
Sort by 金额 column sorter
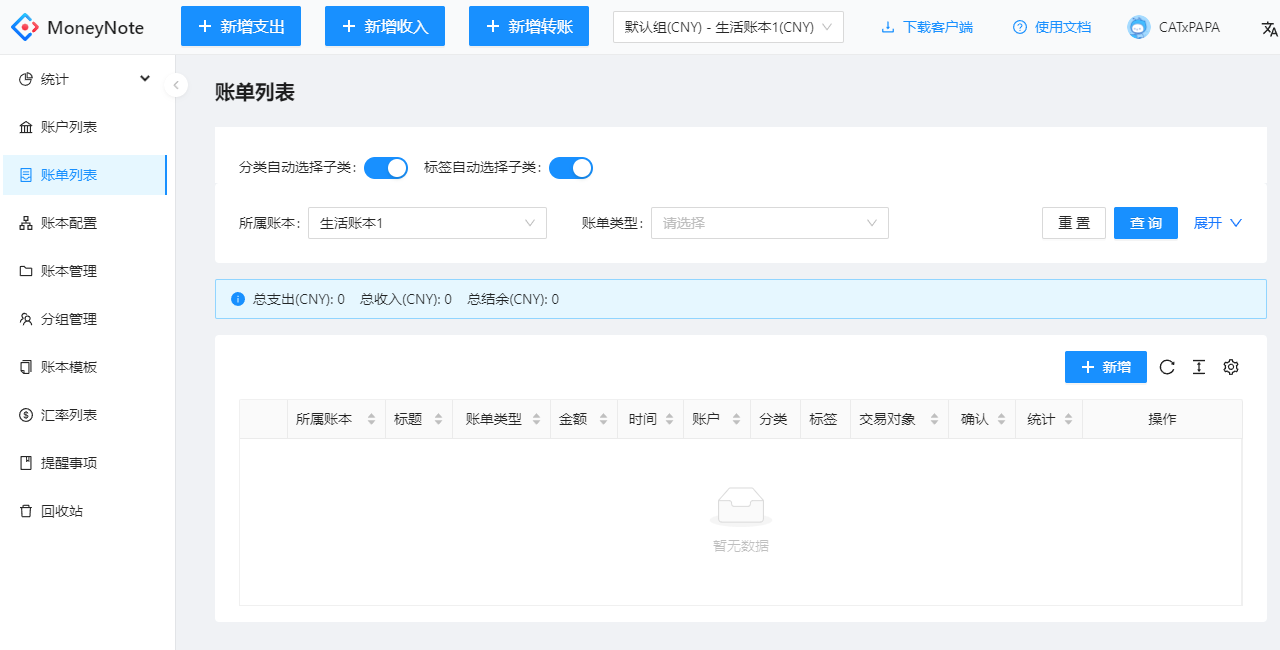pyautogui.click(x=603, y=420)
